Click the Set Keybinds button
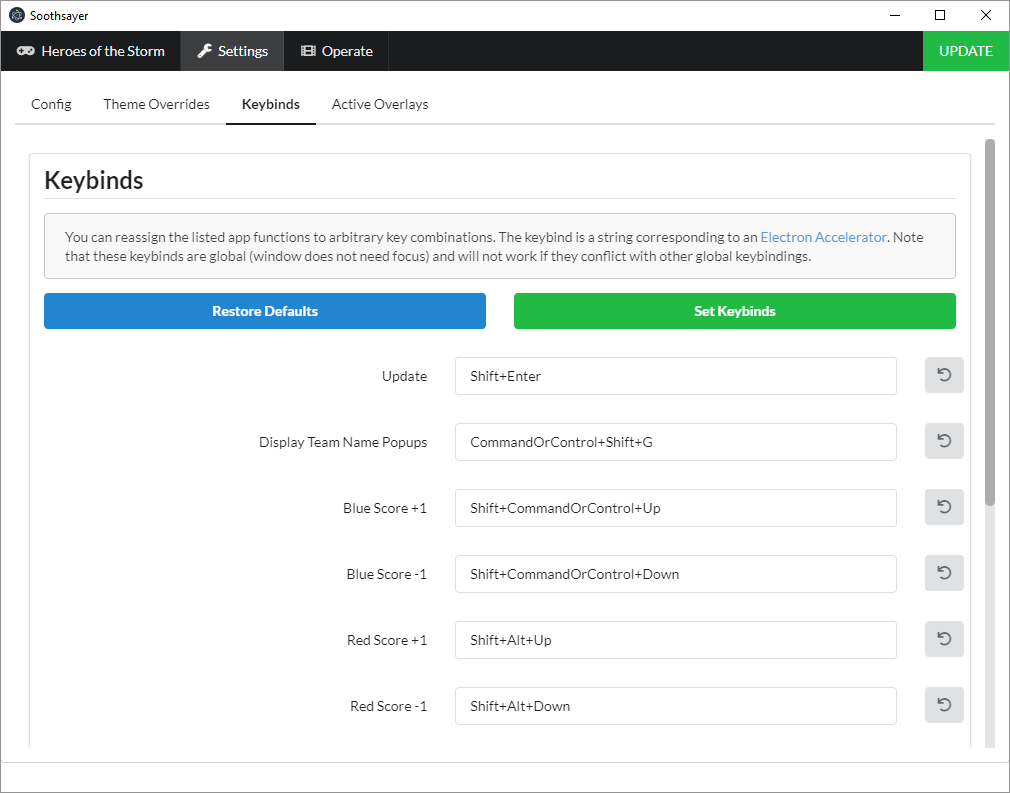The image size is (1010, 793). tap(734, 311)
